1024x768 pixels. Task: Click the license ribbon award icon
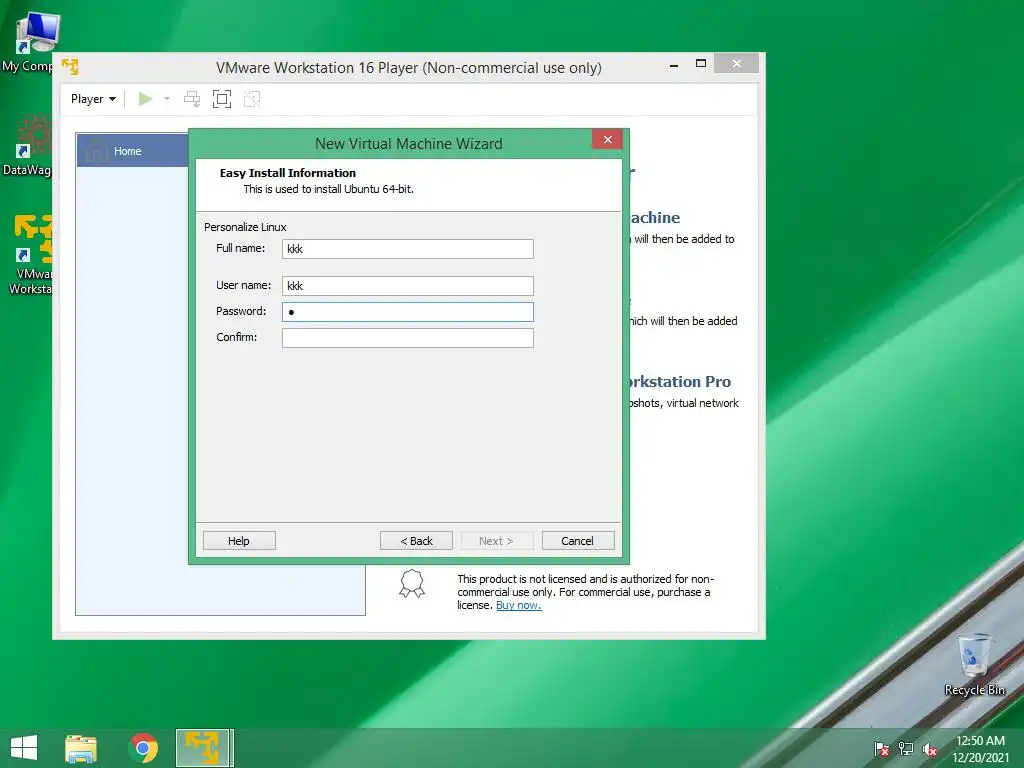[412, 583]
